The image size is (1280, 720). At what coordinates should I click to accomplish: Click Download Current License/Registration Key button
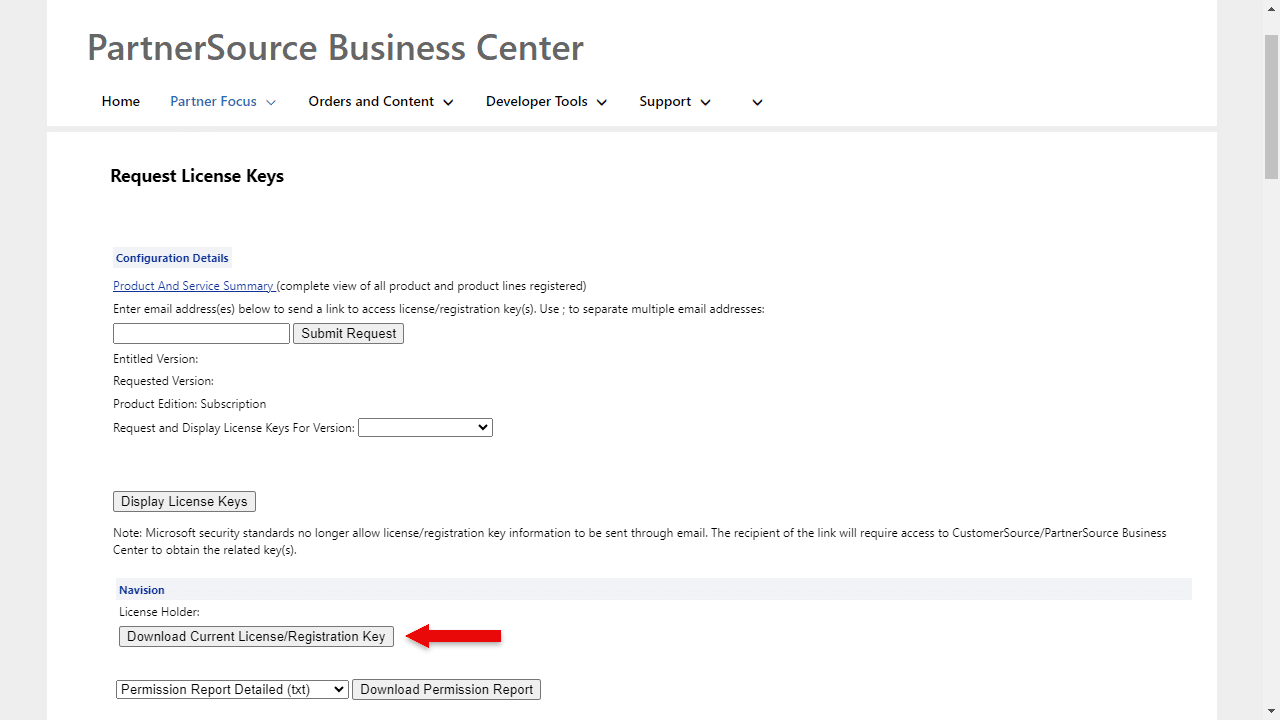point(256,636)
